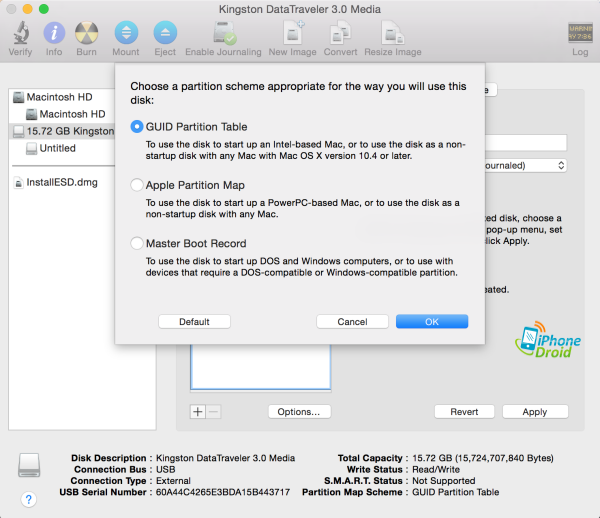Click the green zoom window button

[x=44, y=9]
